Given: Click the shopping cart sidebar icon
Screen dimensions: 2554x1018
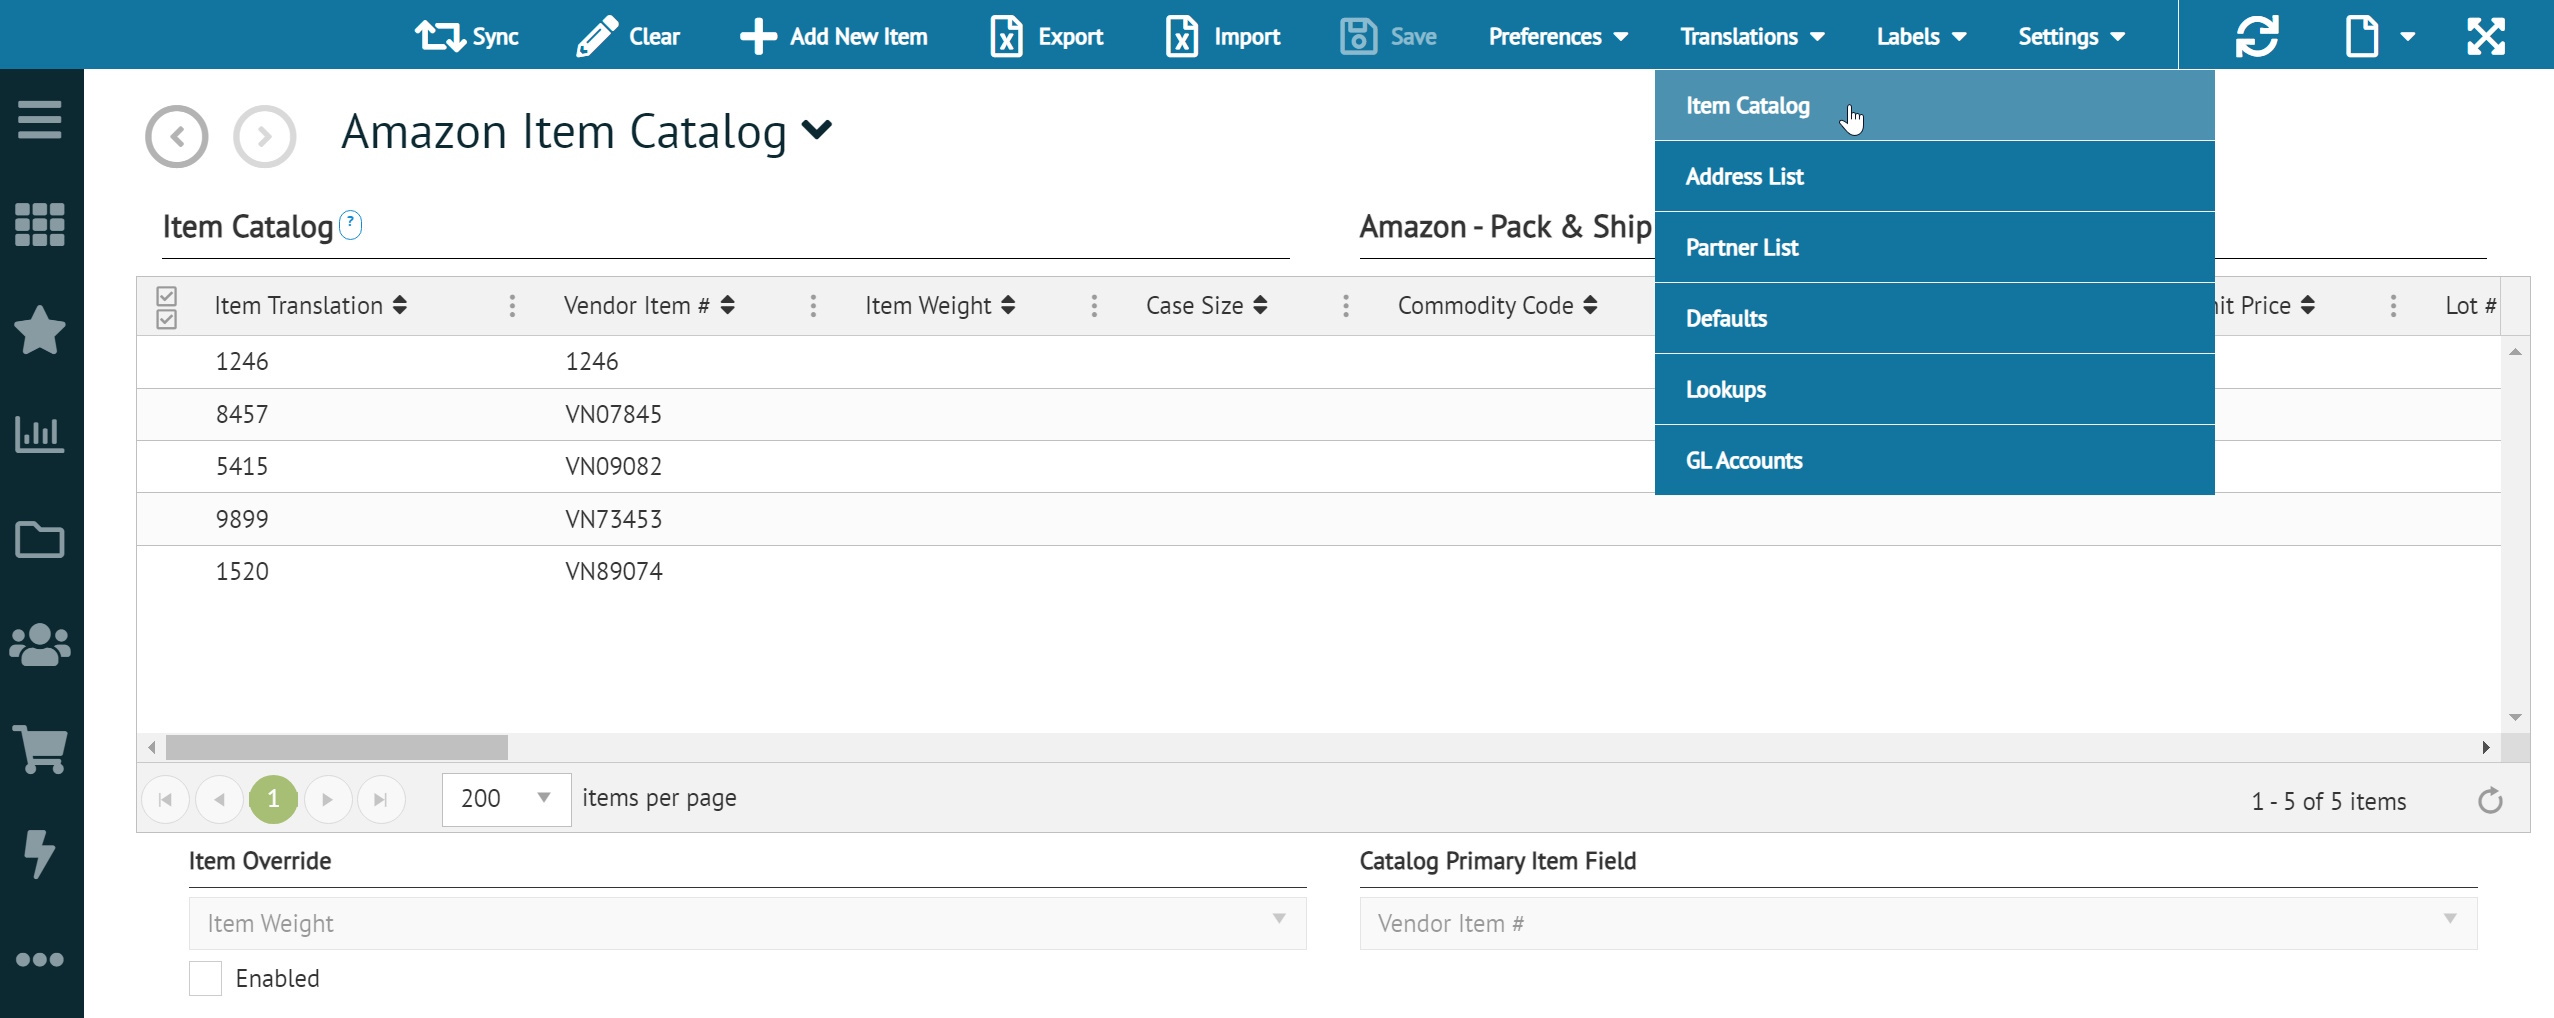Looking at the screenshot, I should pyautogui.click(x=40, y=749).
